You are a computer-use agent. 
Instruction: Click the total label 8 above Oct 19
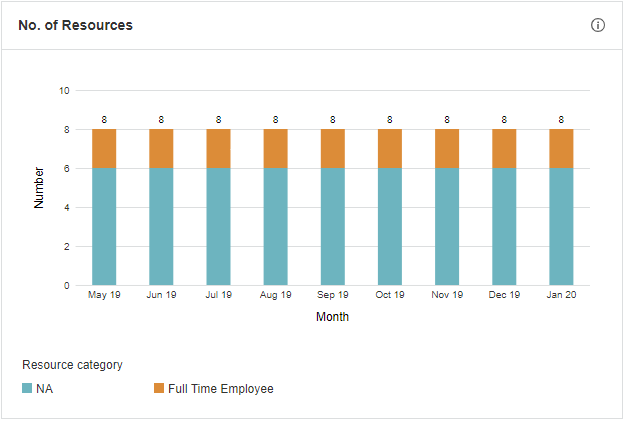coord(390,120)
